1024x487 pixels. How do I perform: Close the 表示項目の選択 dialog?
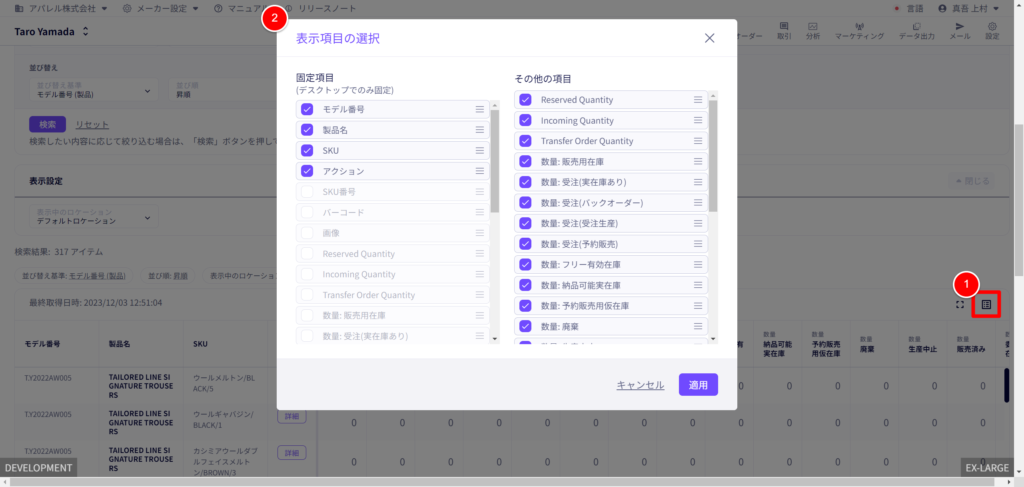click(x=710, y=39)
